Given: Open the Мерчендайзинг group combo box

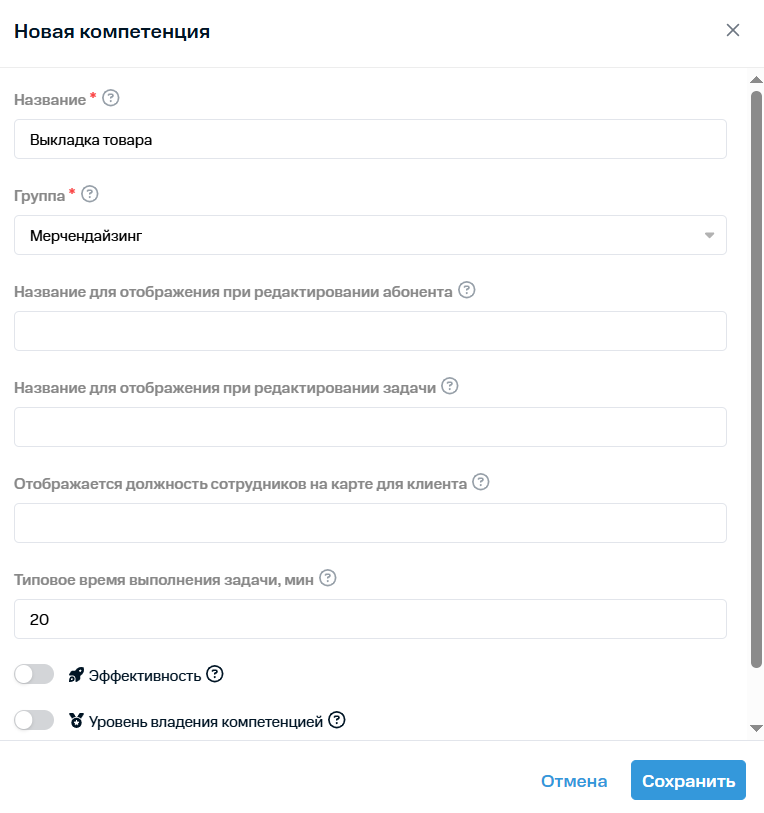Looking at the screenshot, I should [x=370, y=235].
